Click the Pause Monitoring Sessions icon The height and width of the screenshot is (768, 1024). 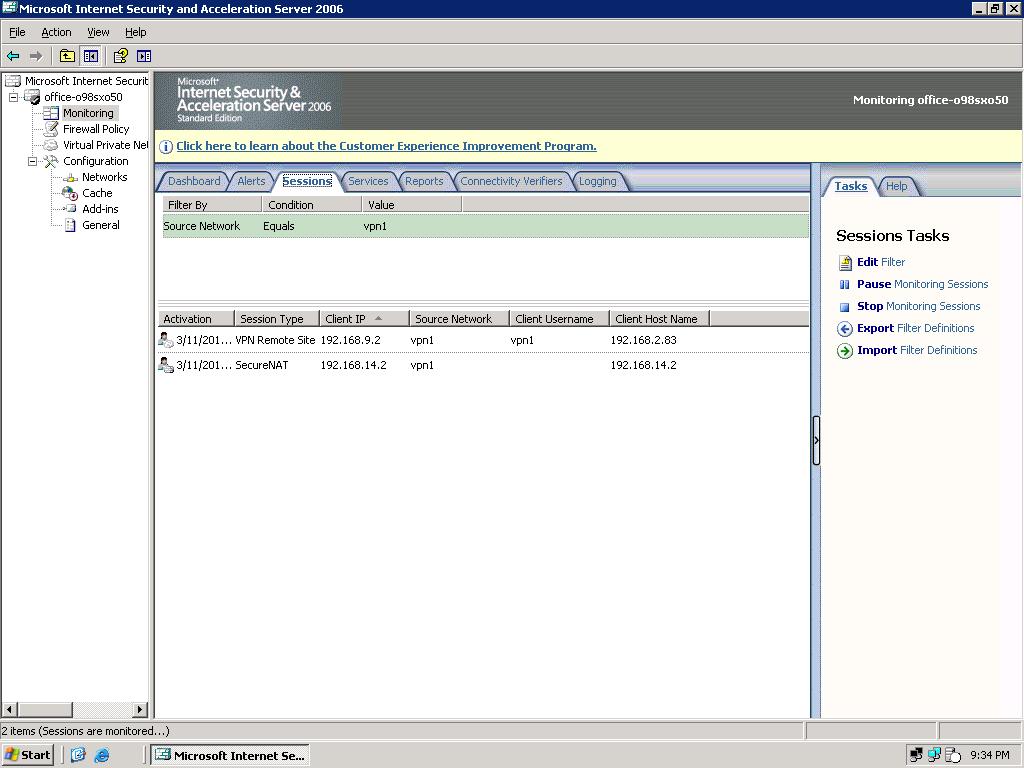pyautogui.click(x=844, y=285)
